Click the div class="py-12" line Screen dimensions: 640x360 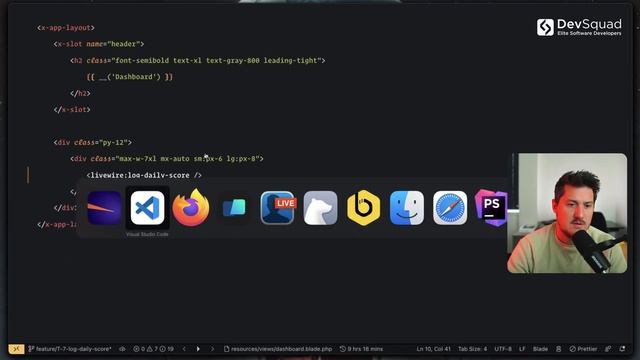(x=93, y=142)
